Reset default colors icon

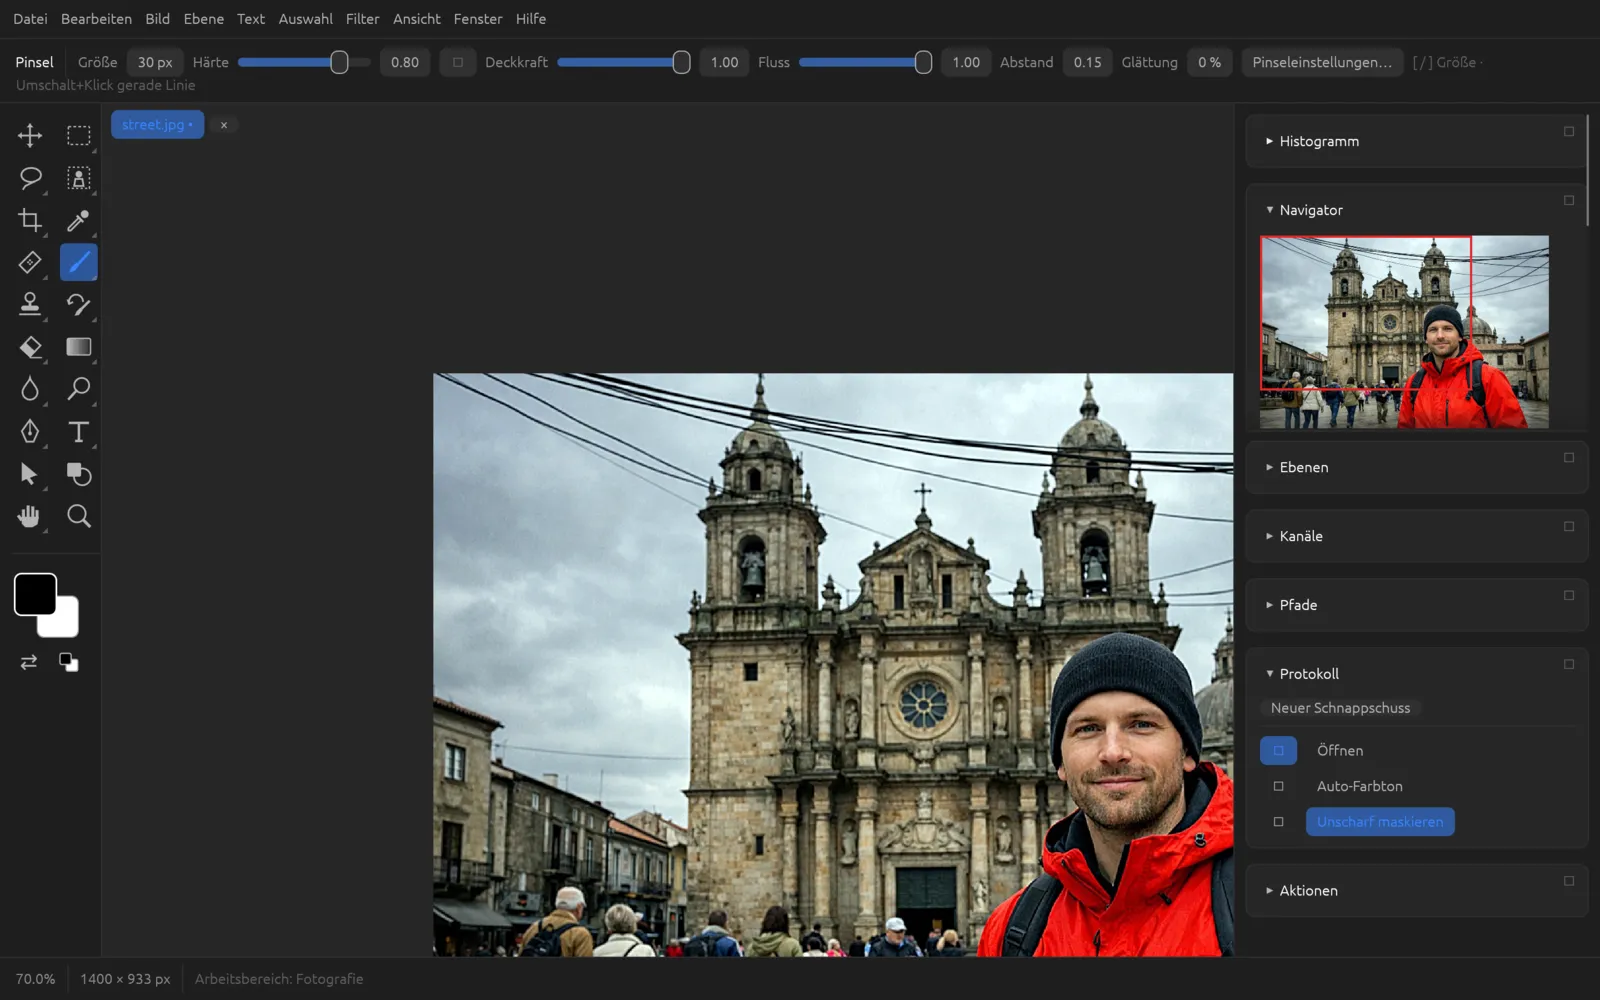(x=68, y=662)
